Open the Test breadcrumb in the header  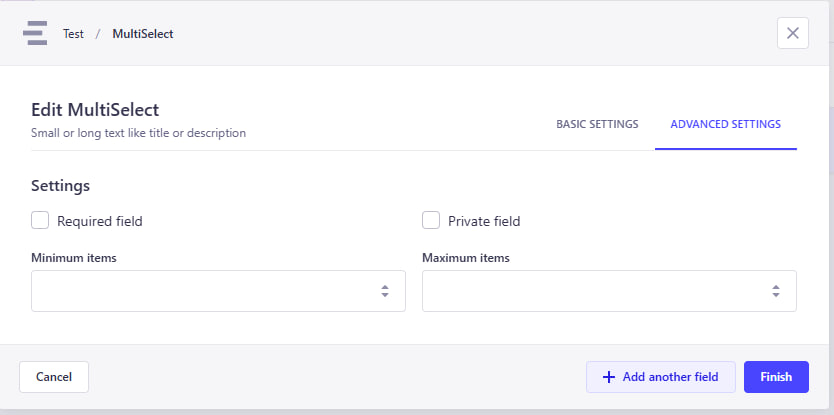73,34
